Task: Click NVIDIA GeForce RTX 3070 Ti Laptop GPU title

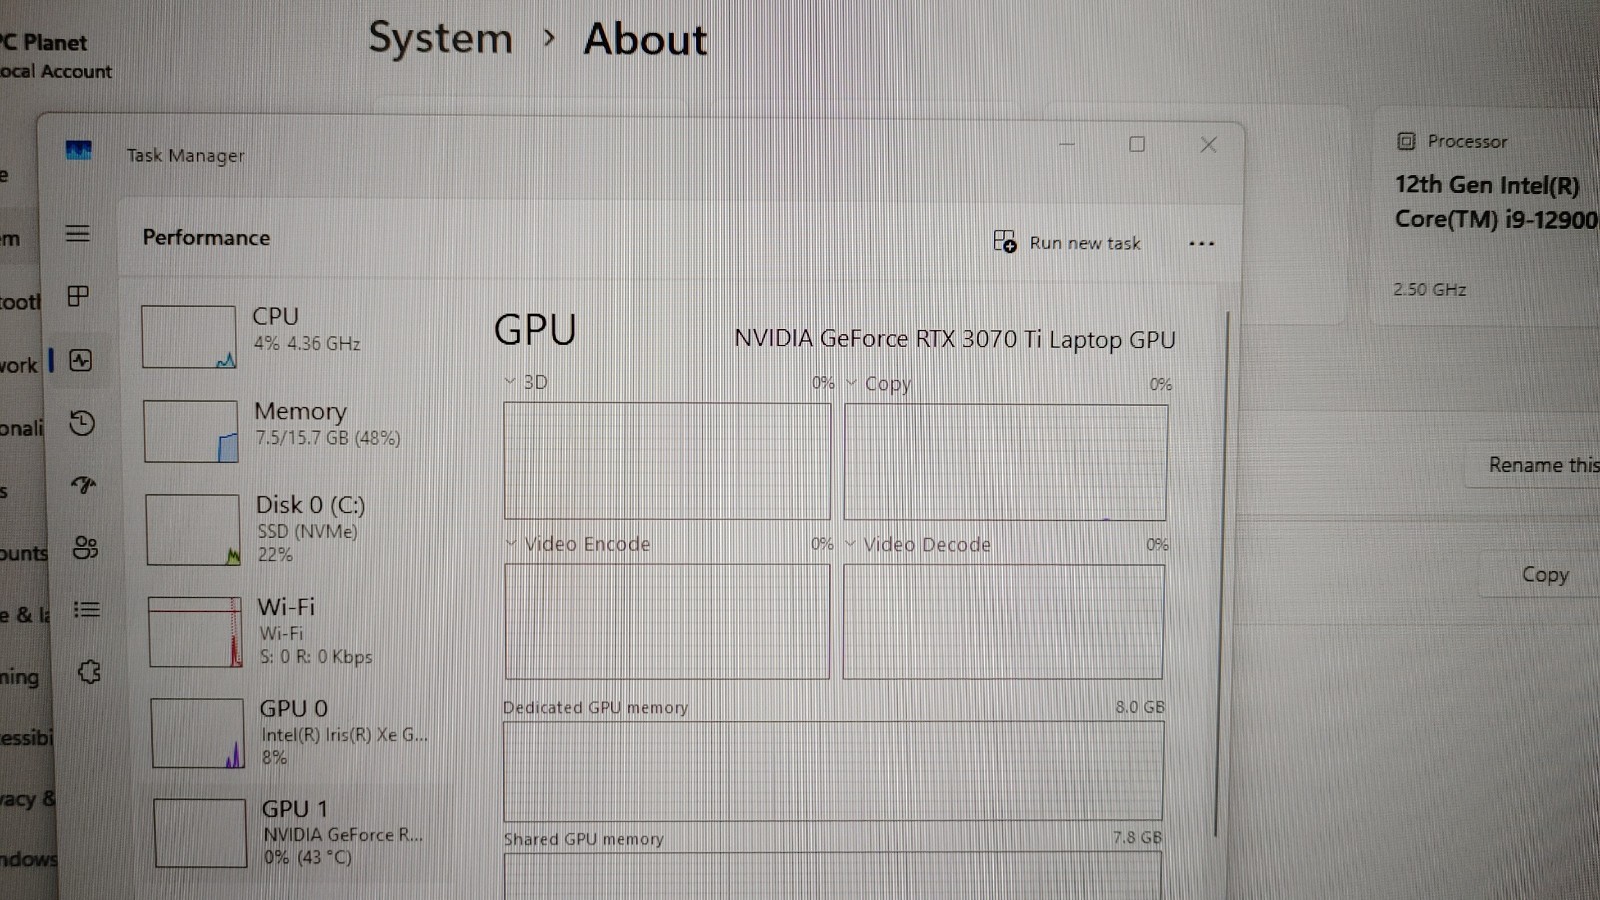Action: (955, 339)
